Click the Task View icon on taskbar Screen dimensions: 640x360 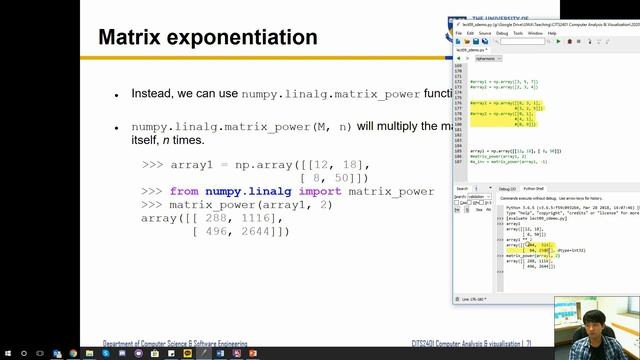click(40, 353)
